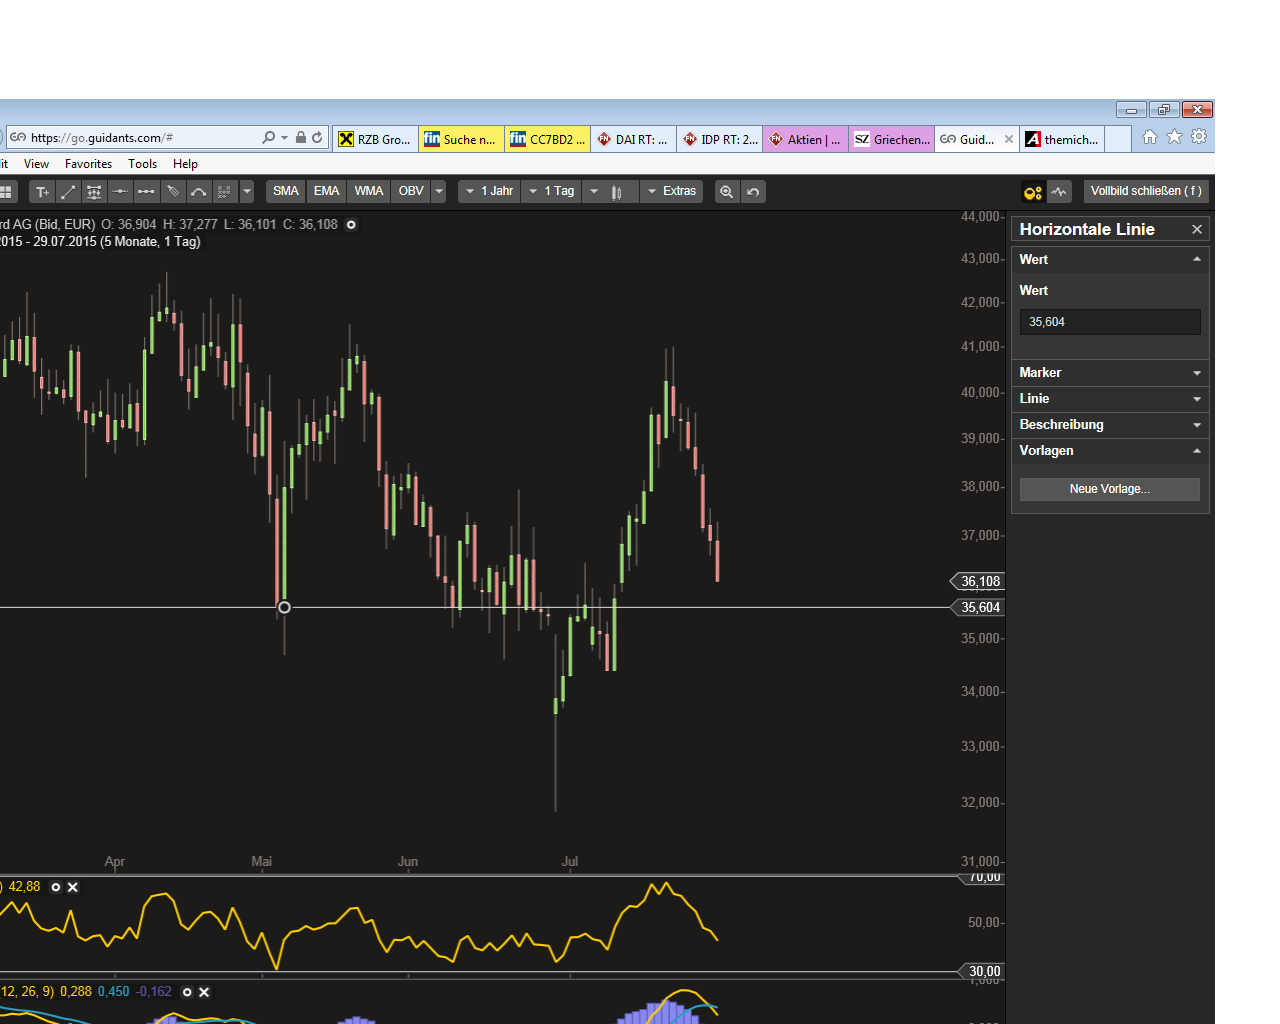Select the arc drawing tool
Viewport: 1280px width, 1024px height.
[x=198, y=191]
